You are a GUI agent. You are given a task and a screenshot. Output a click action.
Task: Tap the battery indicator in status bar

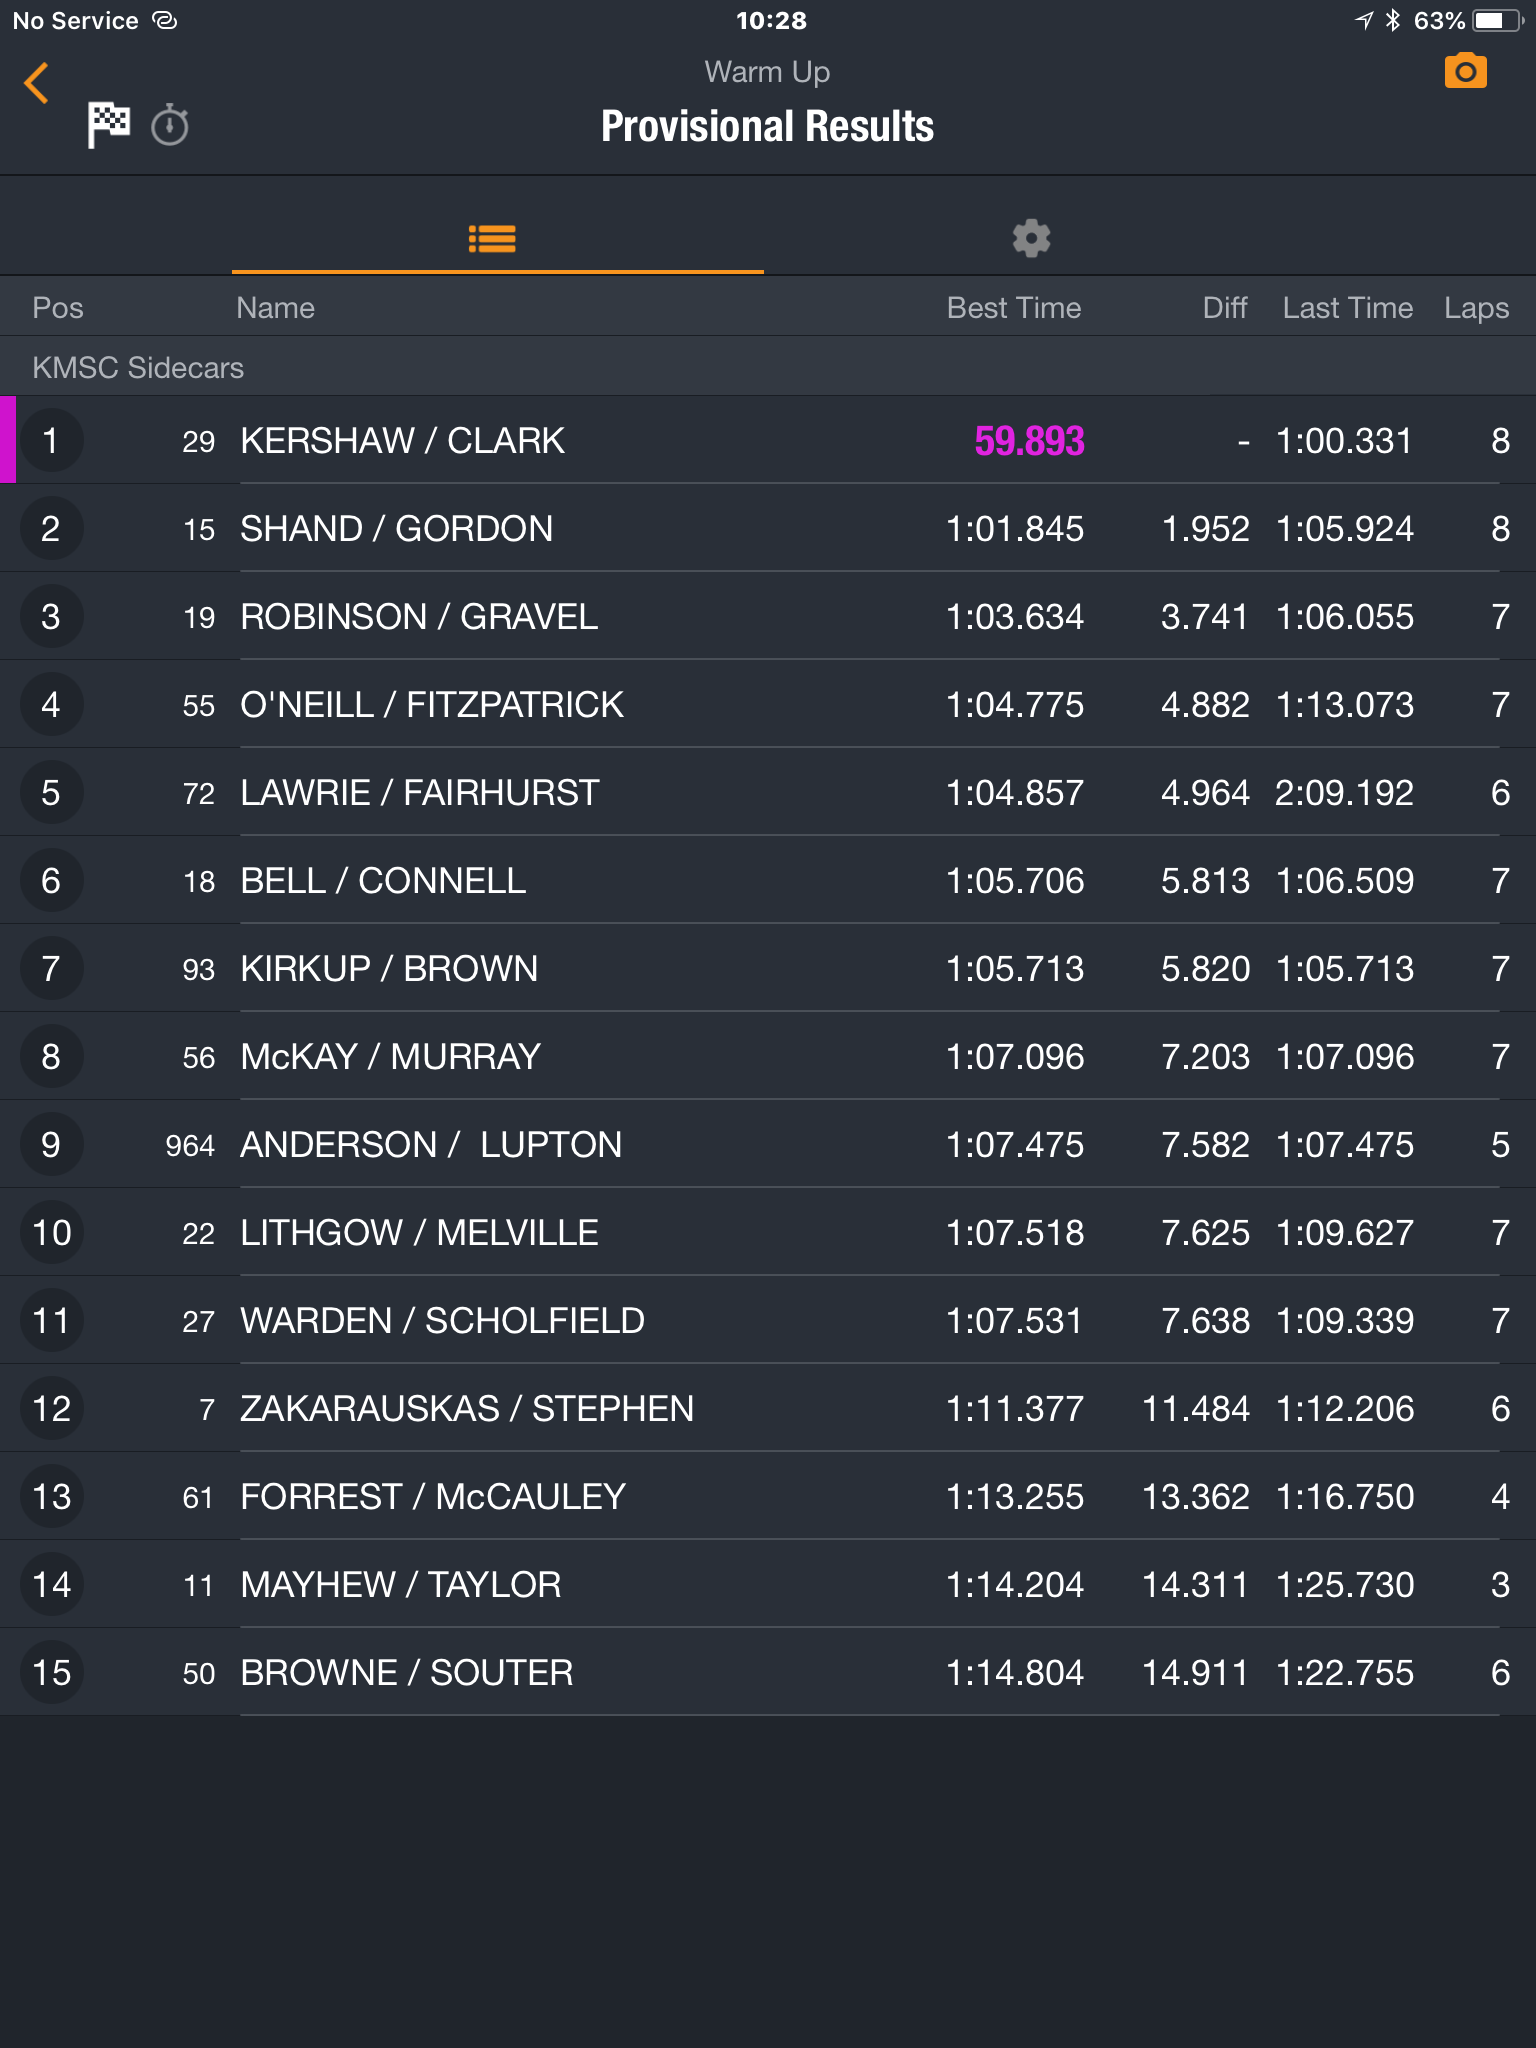pyautogui.click(x=1497, y=20)
